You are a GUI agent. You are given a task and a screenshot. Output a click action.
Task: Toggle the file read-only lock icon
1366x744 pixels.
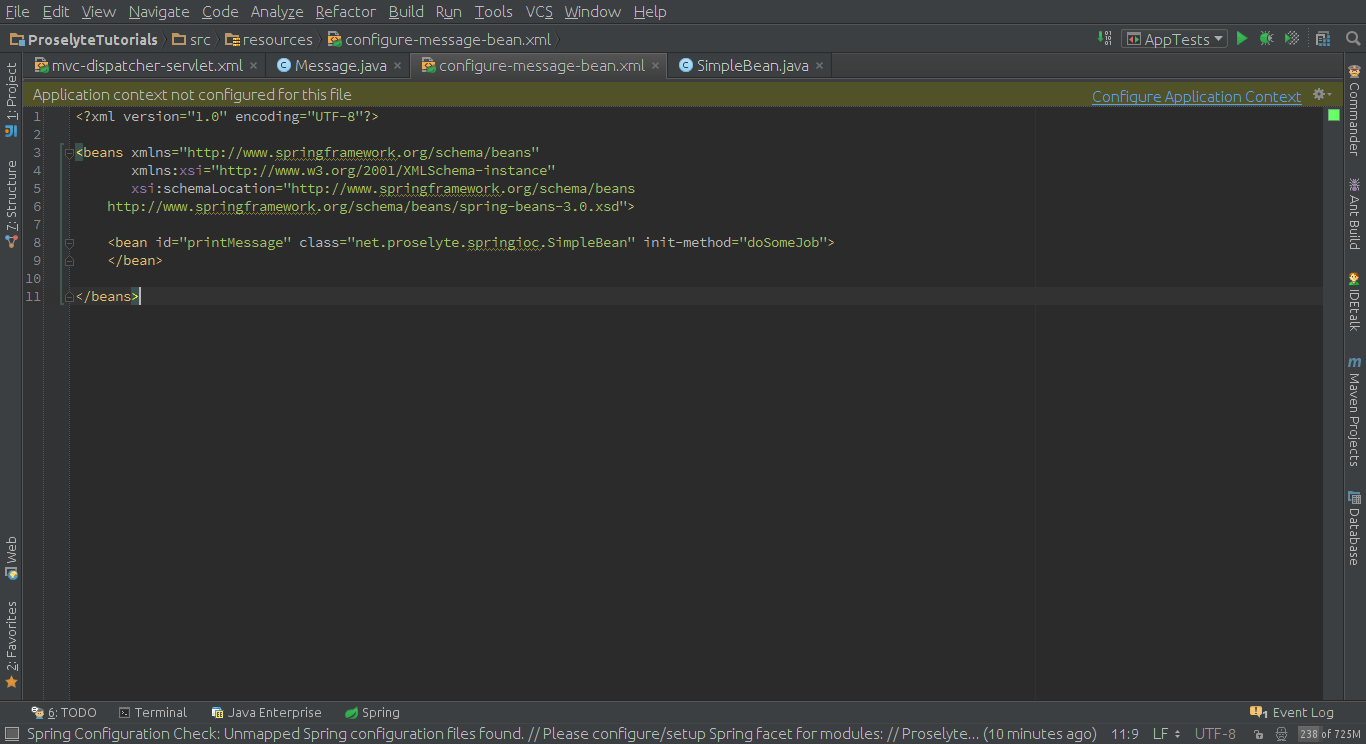click(1259, 734)
